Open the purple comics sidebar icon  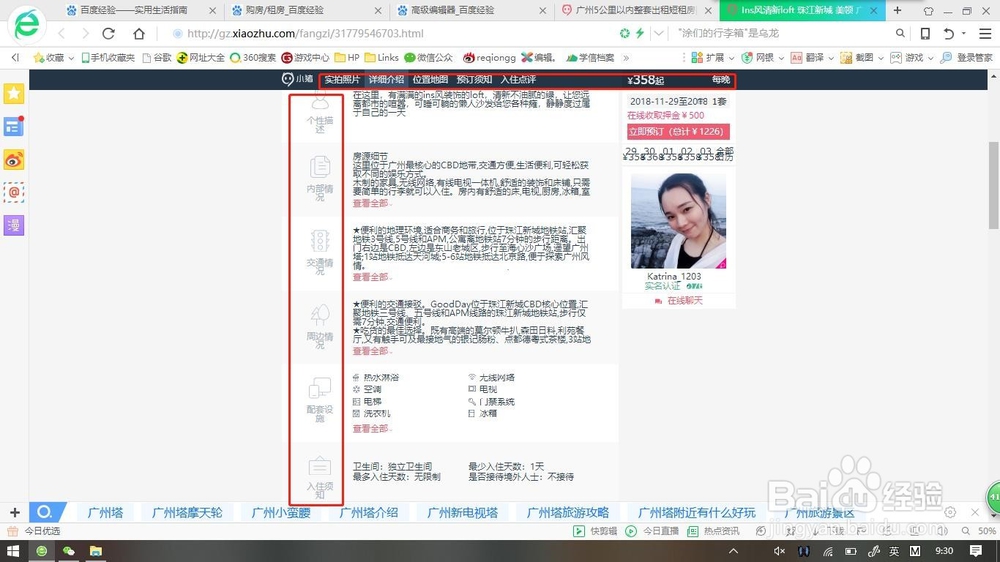(x=13, y=225)
